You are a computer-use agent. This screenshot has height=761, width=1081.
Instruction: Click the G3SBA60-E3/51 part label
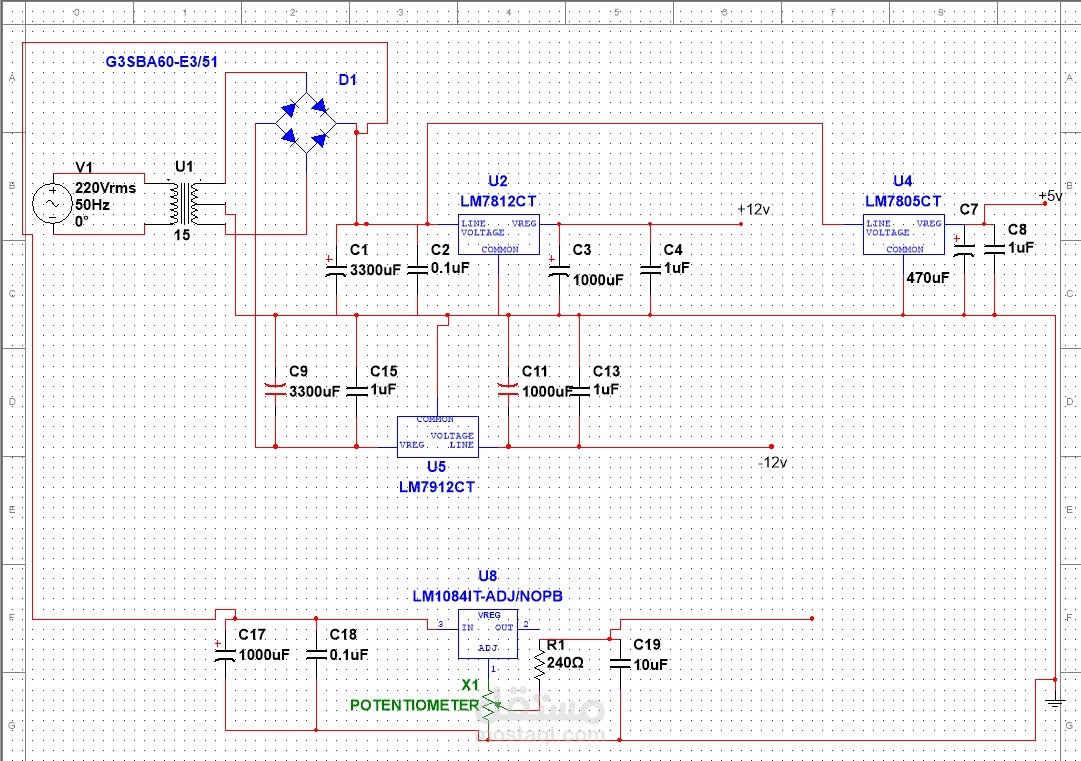[x=161, y=61]
